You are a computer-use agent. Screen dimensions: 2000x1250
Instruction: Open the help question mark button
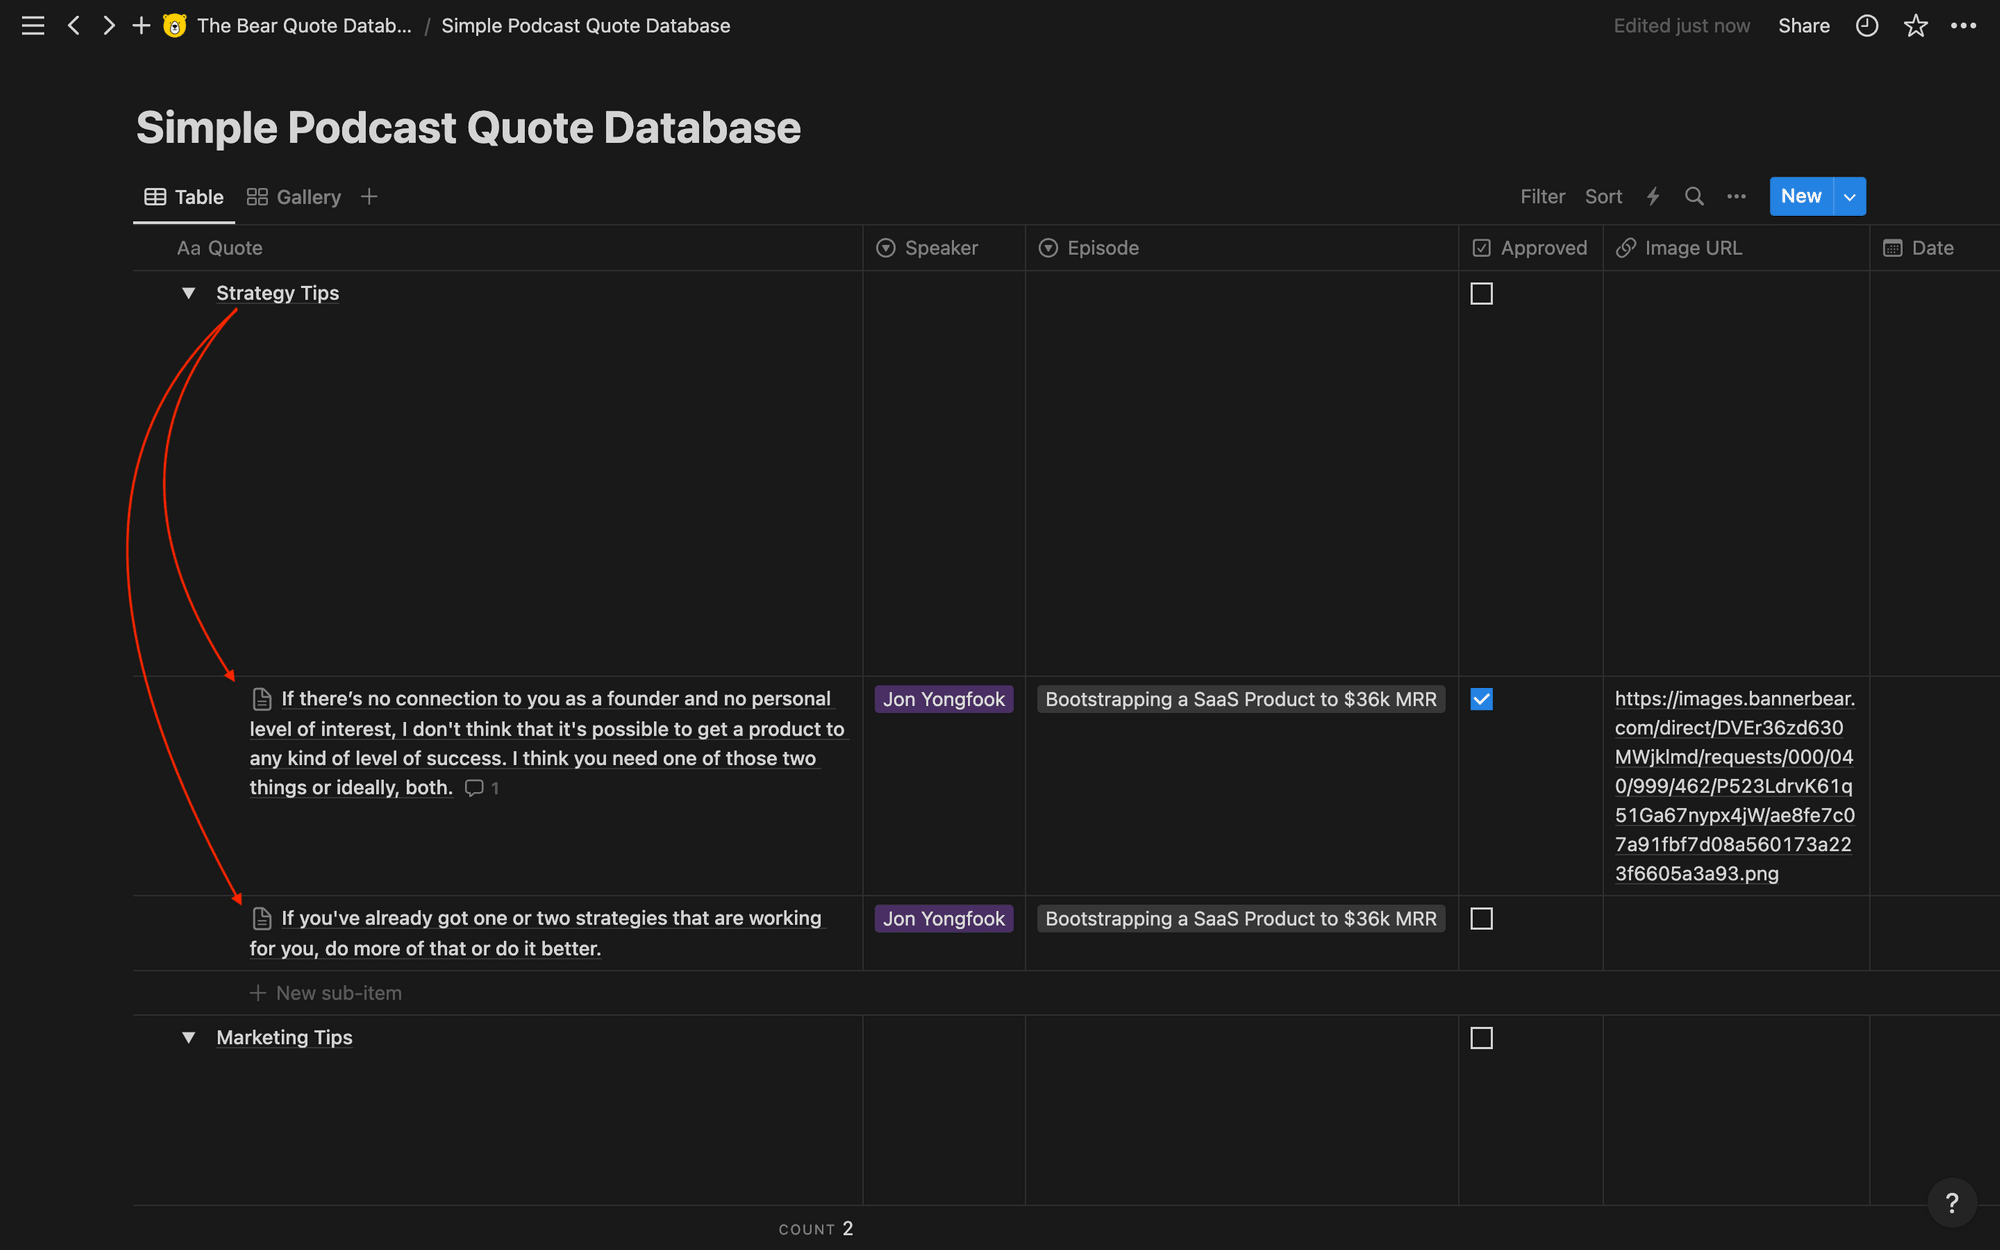(1951, 1203)
